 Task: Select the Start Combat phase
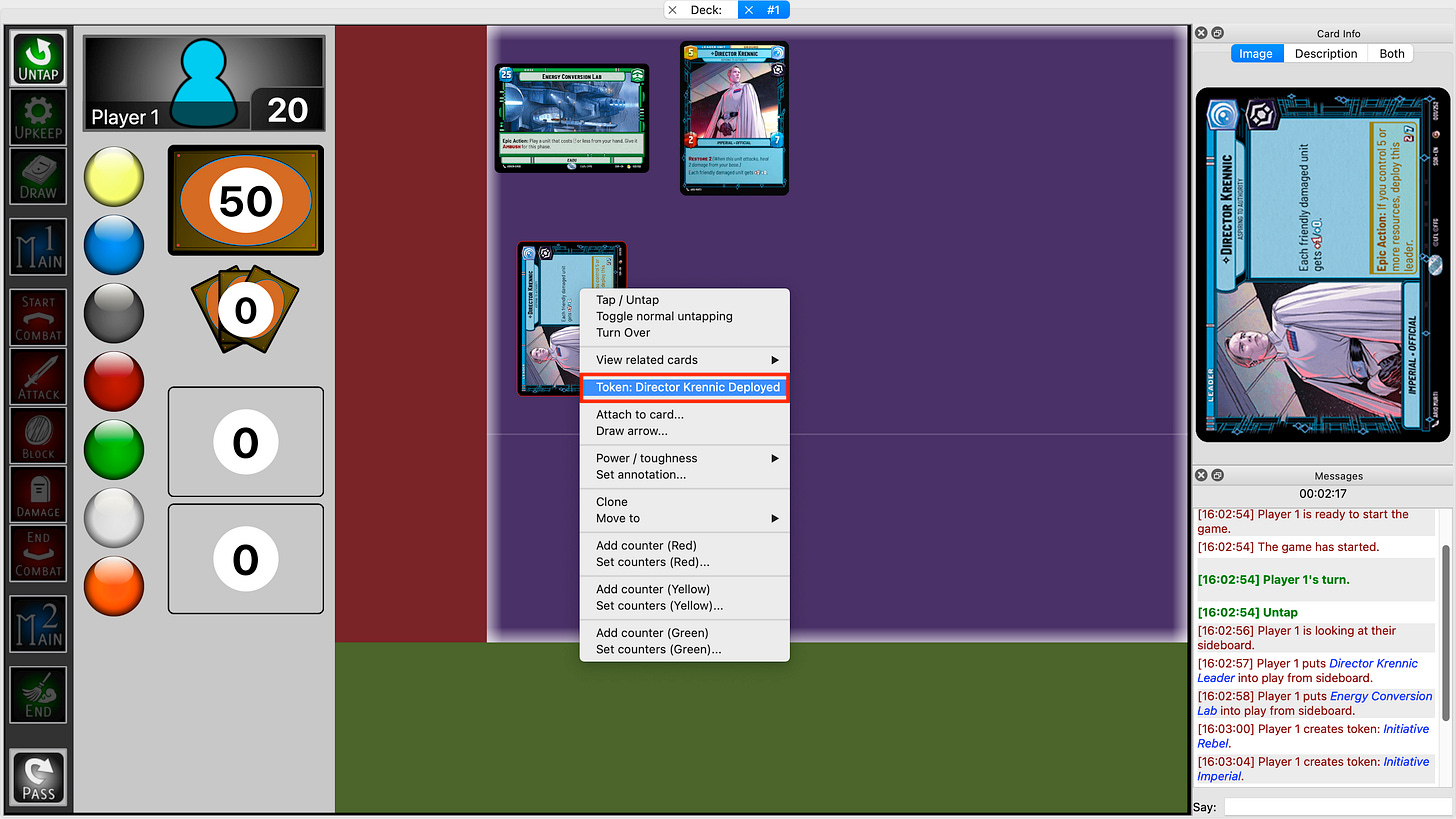(x=38, y=317)
